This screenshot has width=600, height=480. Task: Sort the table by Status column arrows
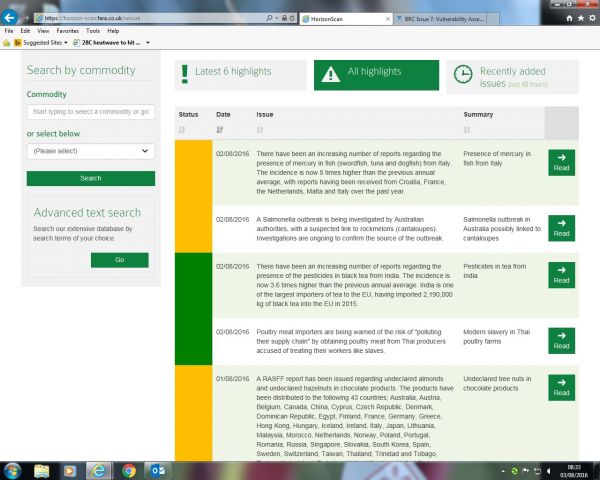tap(182, 130)
